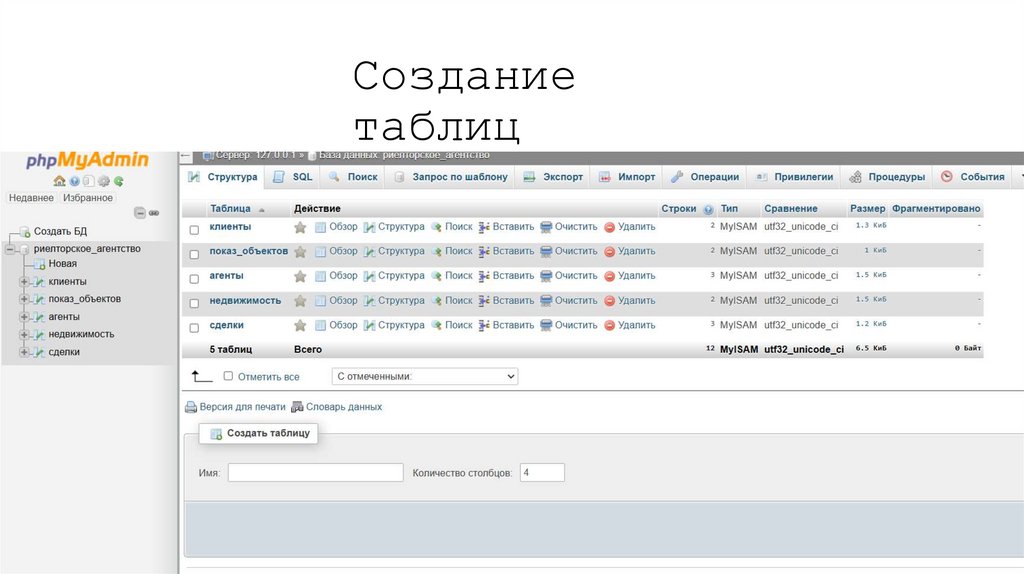
Task: Open the Процедуры tab
Action: pos(887,177)
